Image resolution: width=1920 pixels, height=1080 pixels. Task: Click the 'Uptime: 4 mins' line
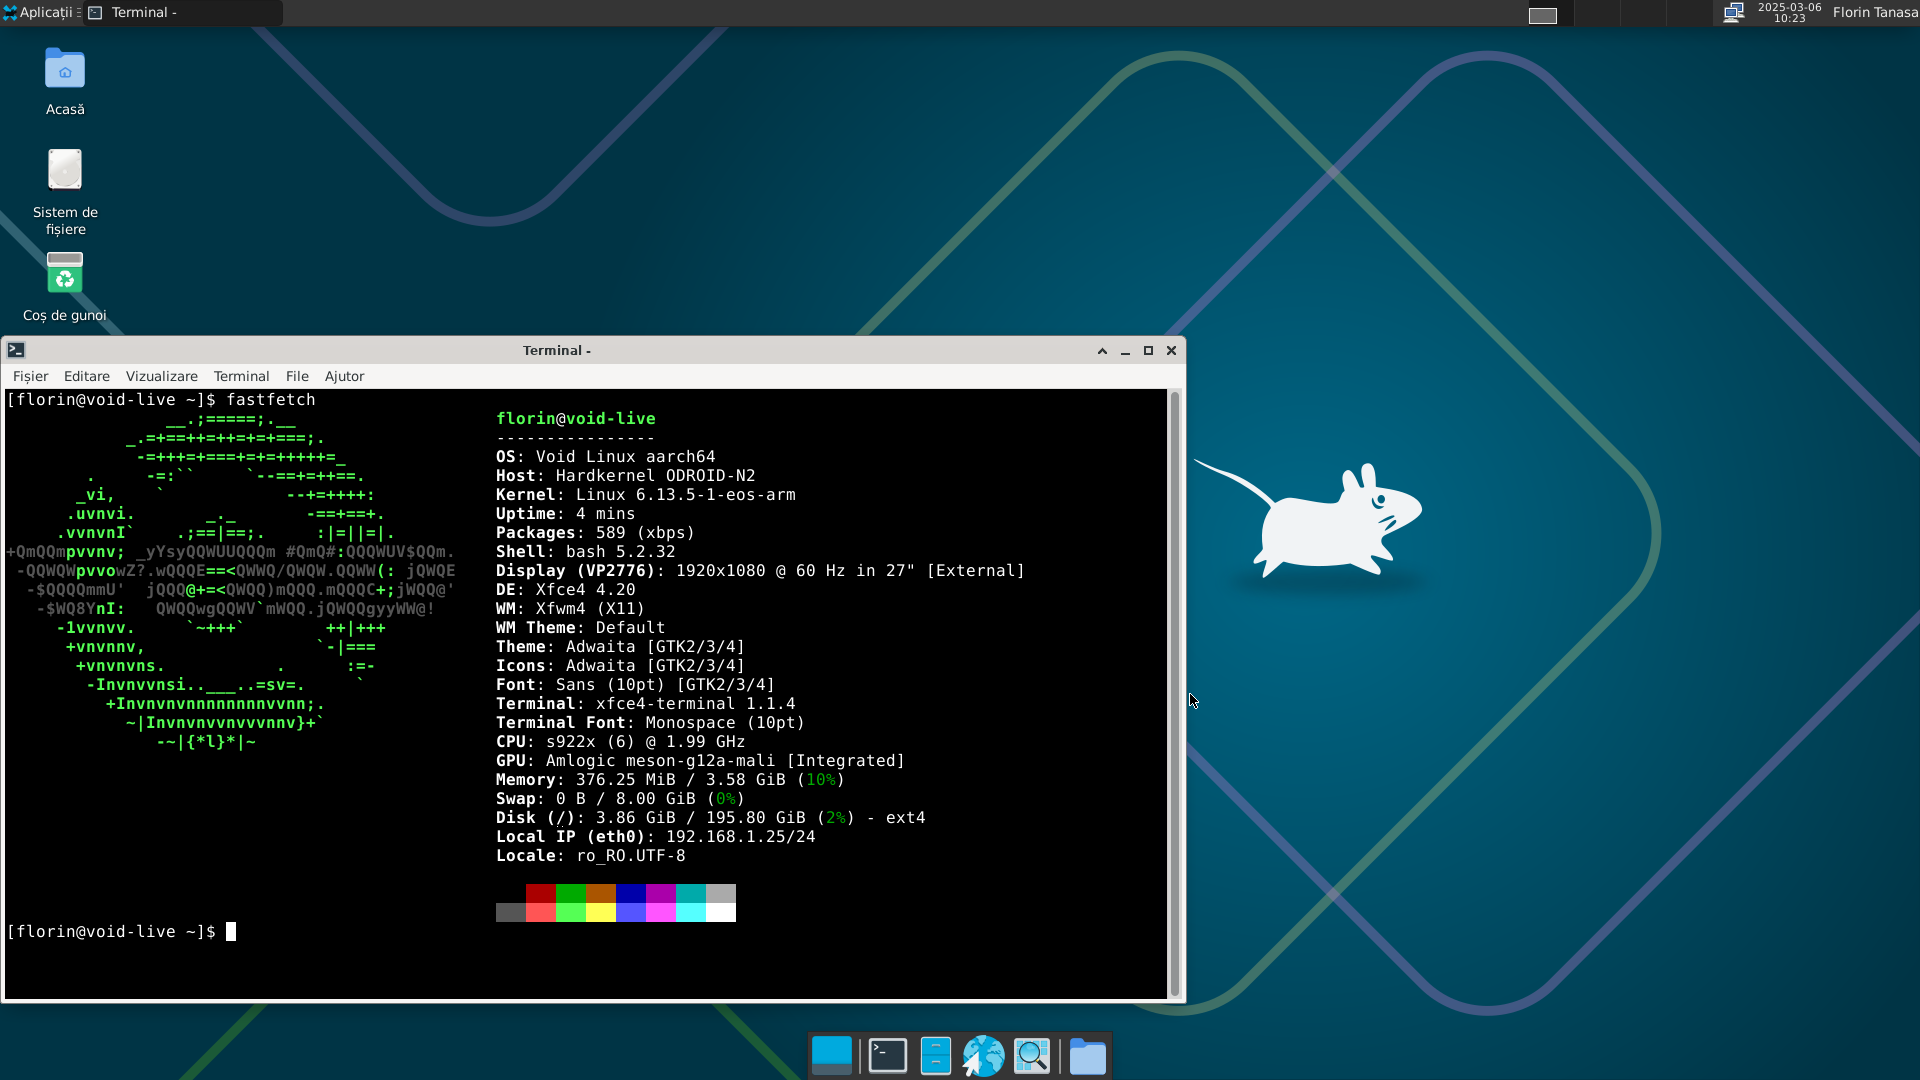(566, 514)
